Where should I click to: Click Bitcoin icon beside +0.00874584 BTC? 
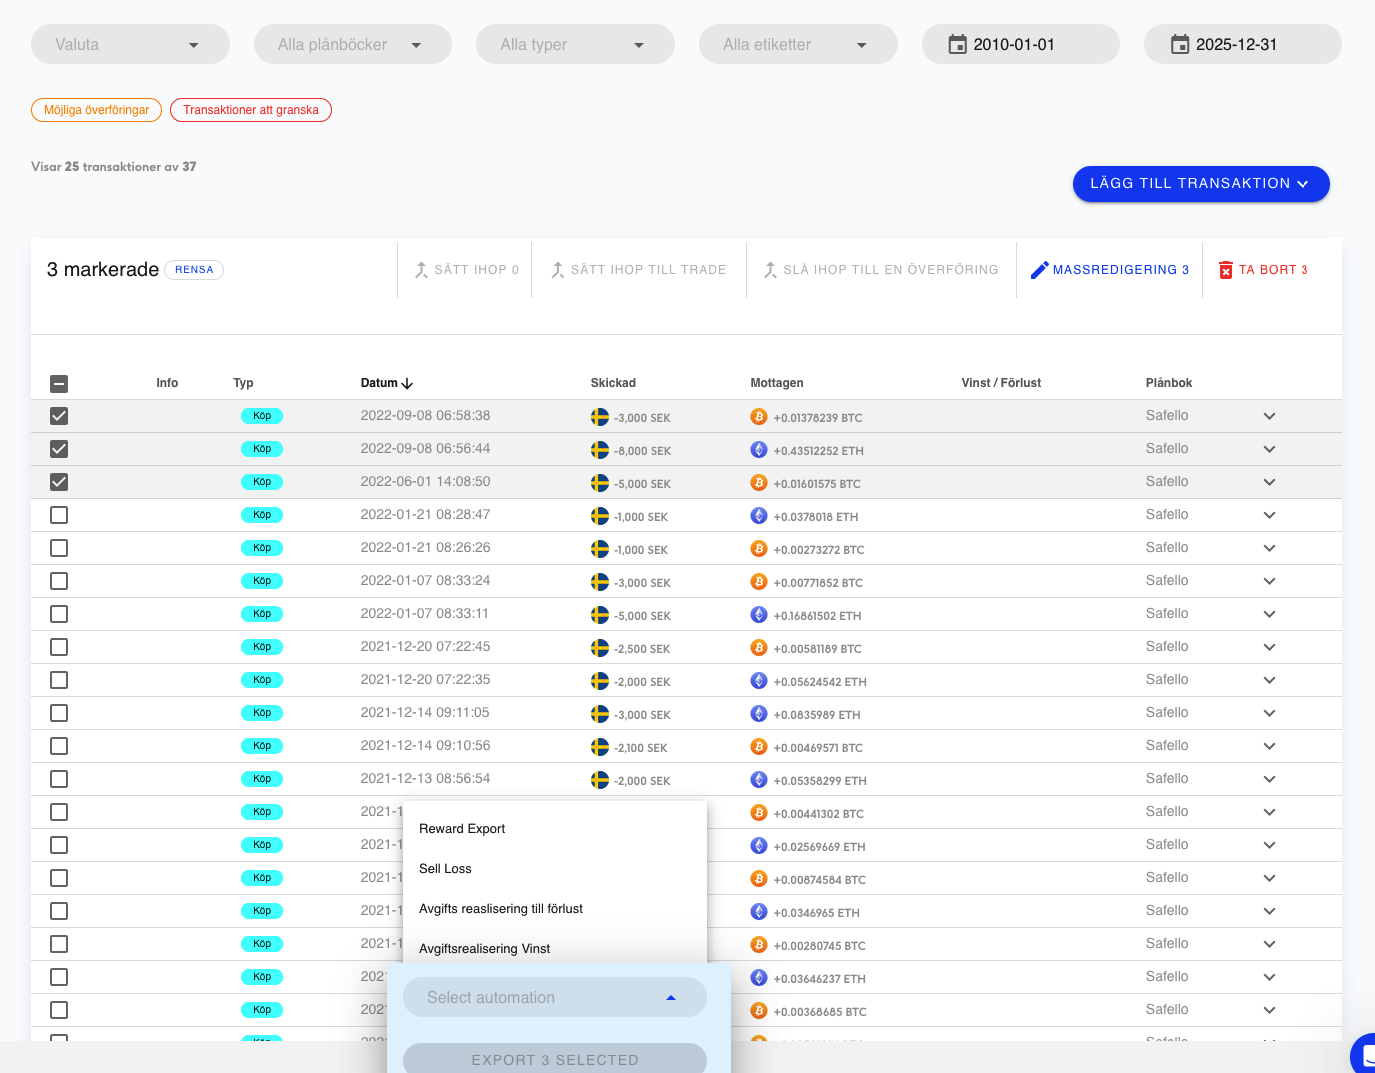[x=759, y=879]
